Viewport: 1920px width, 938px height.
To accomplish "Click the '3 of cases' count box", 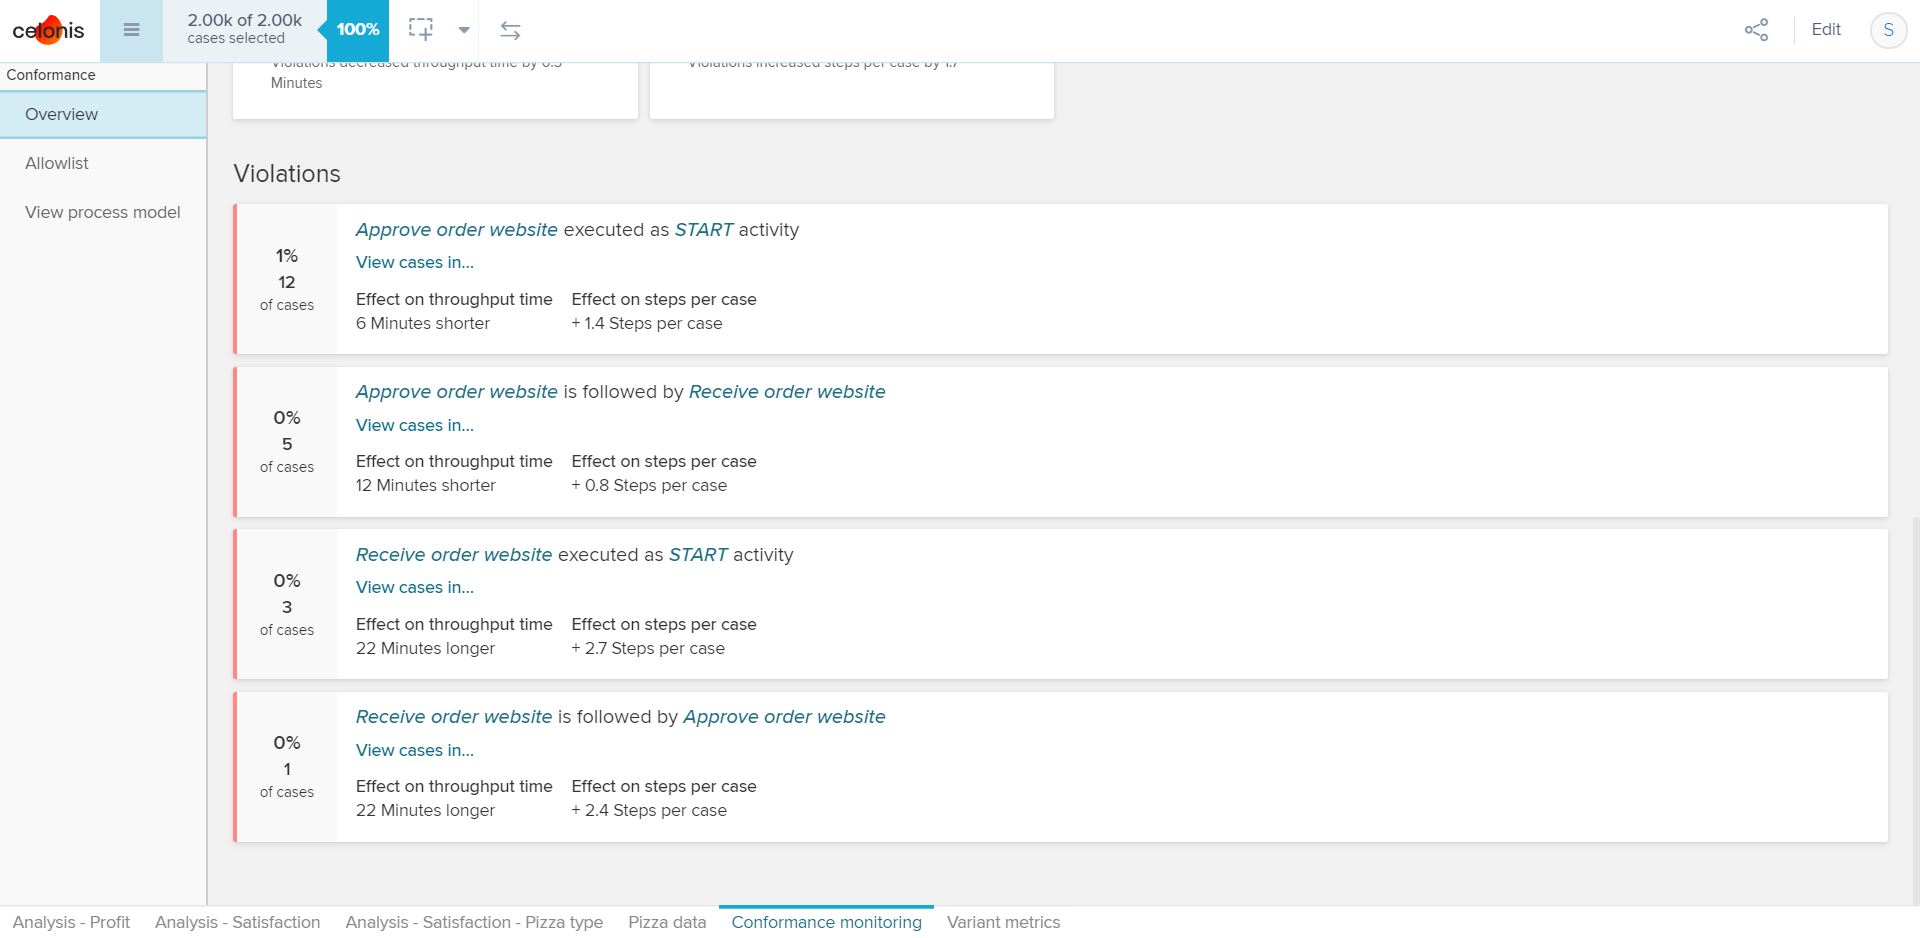I will [287, 605].
